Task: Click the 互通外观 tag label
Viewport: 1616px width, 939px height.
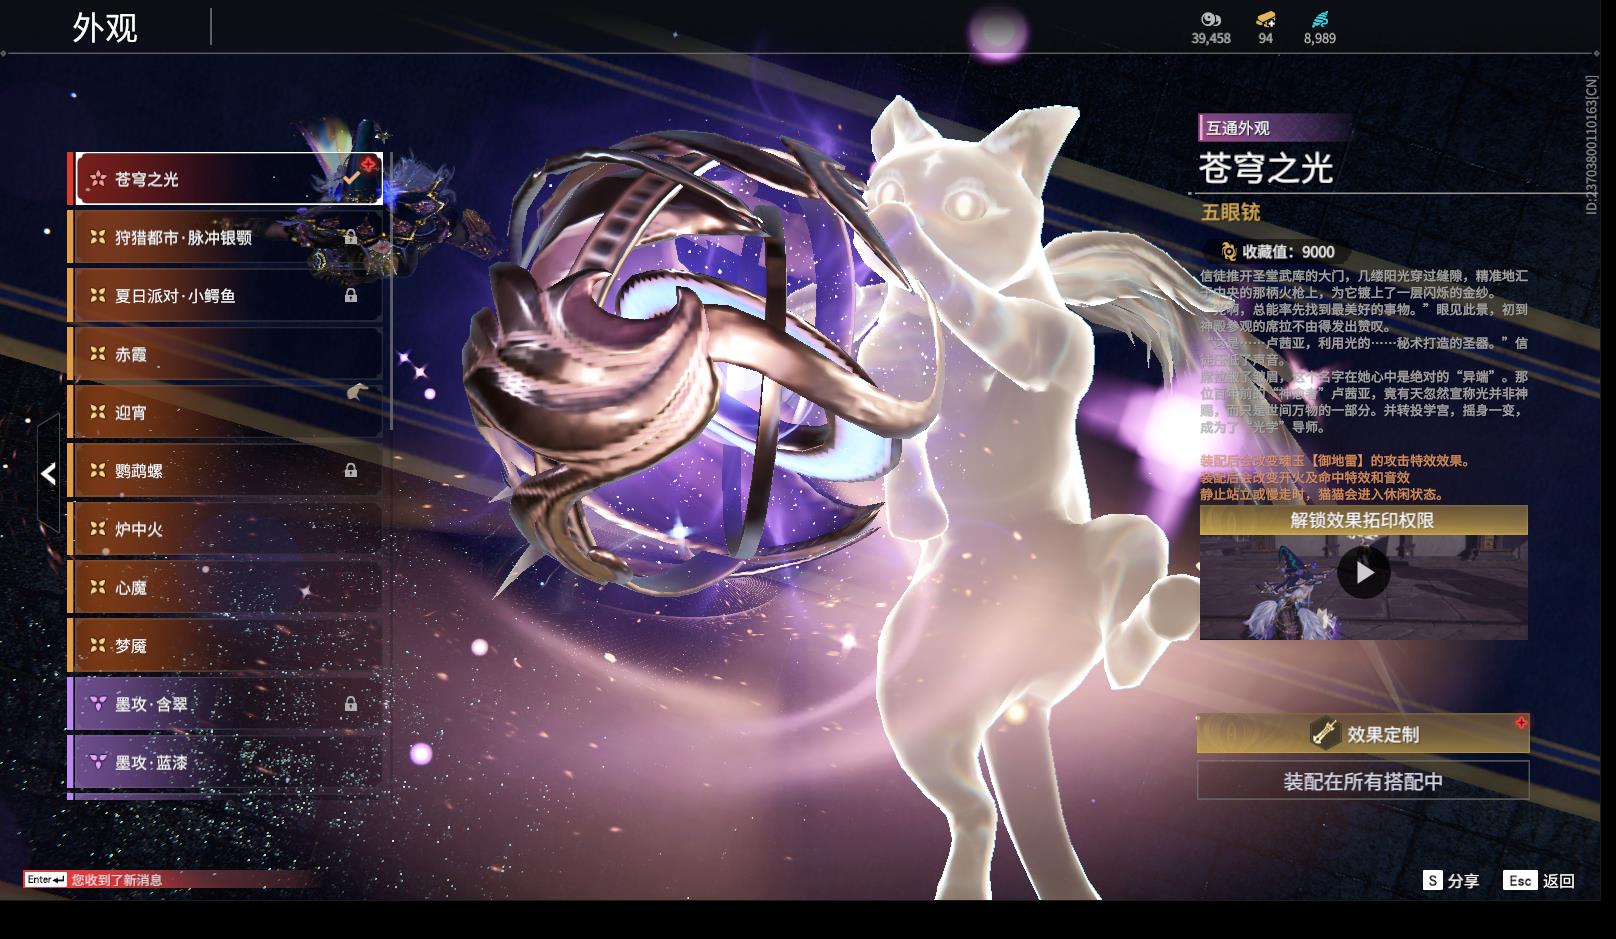Action: [1237, 128]
